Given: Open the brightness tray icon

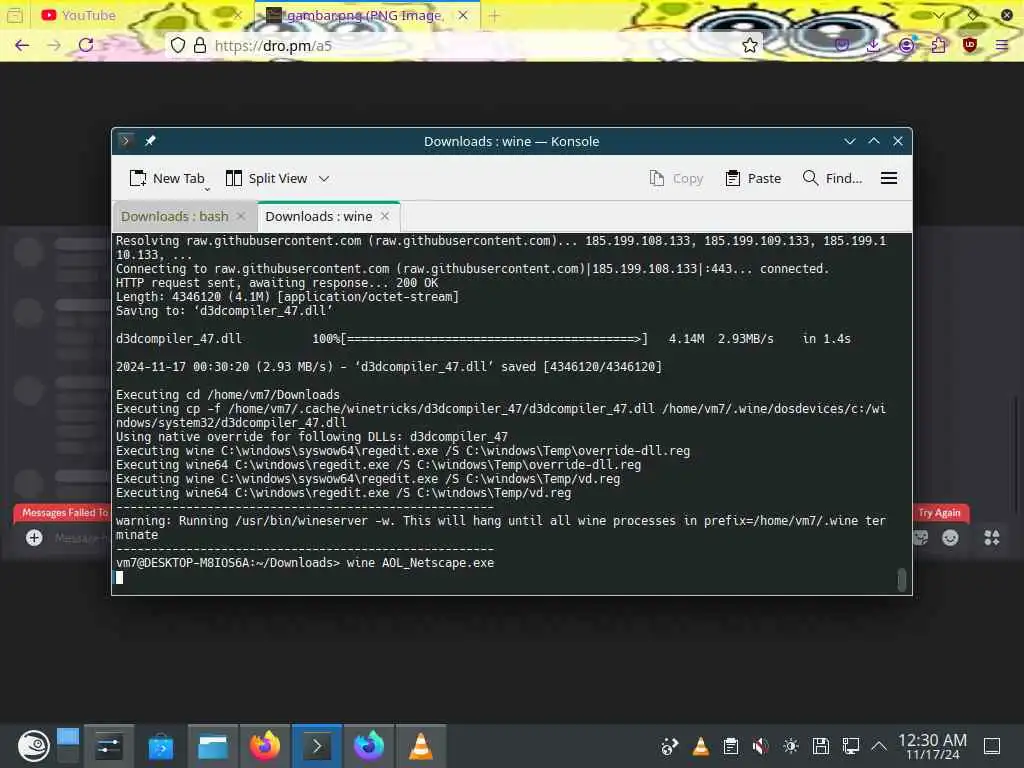Looking at the screenshot, I should point(791,746).
